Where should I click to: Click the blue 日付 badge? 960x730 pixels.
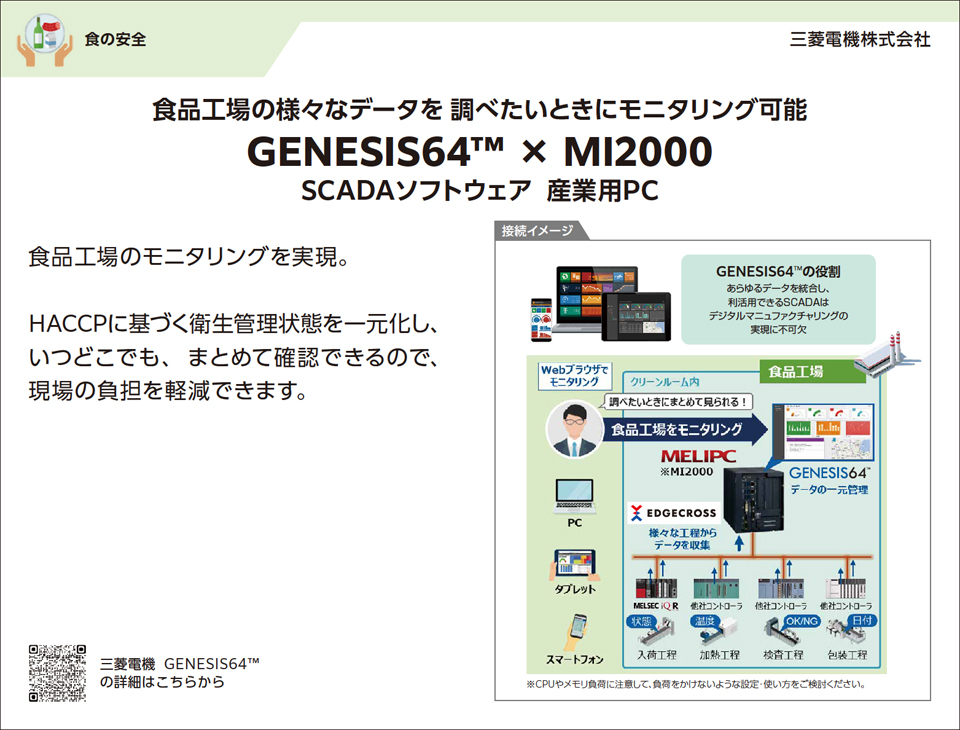pos(862,620)
